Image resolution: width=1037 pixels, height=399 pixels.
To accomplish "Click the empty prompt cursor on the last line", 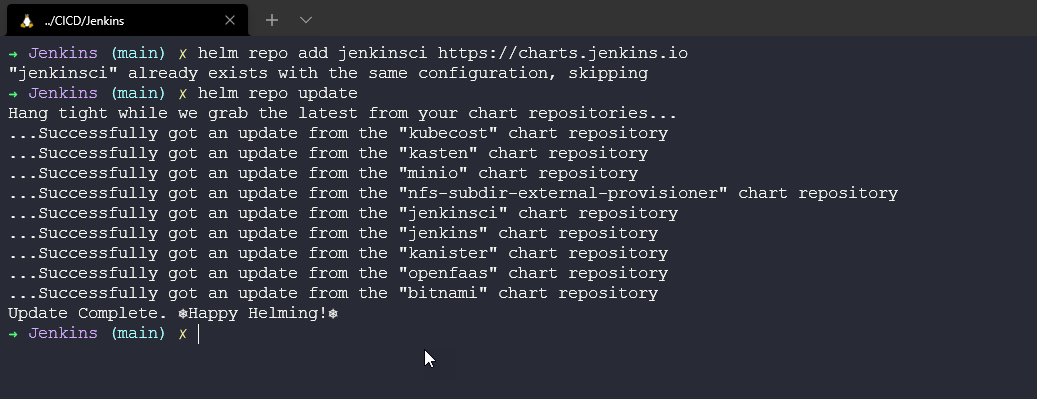I will 198,333.
